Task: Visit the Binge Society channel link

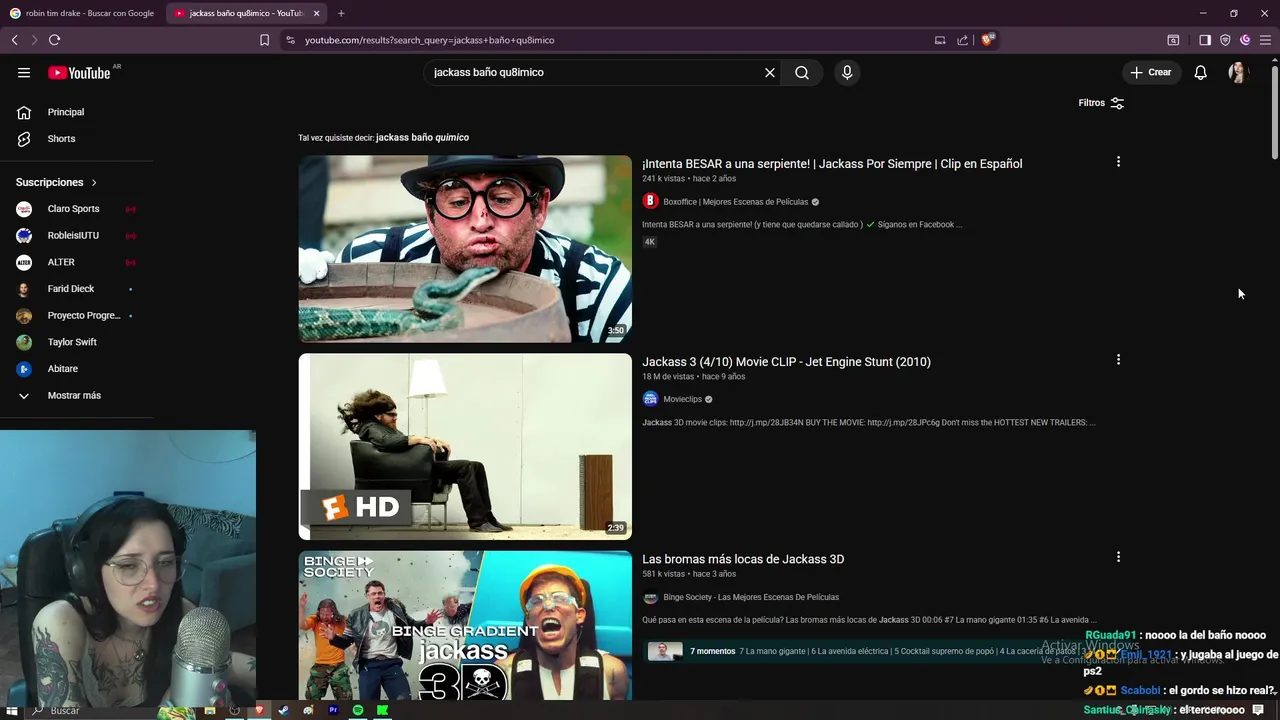Action: pos(751,597)
